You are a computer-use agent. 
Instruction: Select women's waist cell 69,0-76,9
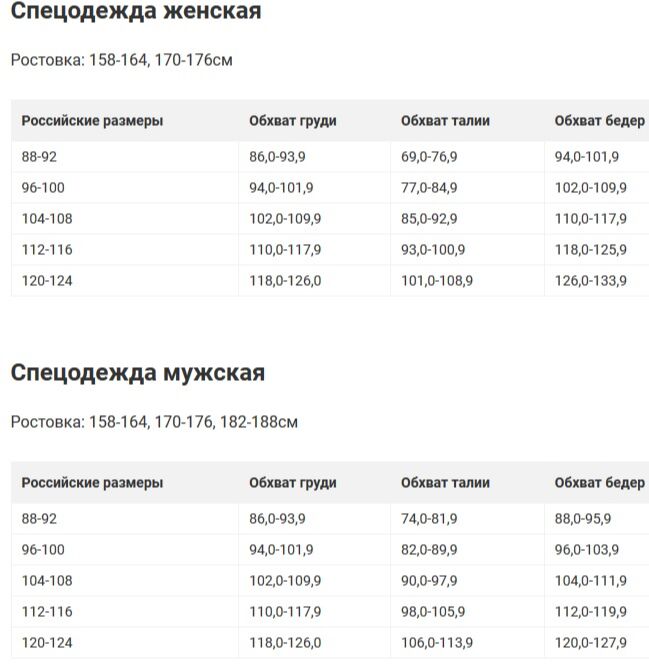[x=429, y=157]
